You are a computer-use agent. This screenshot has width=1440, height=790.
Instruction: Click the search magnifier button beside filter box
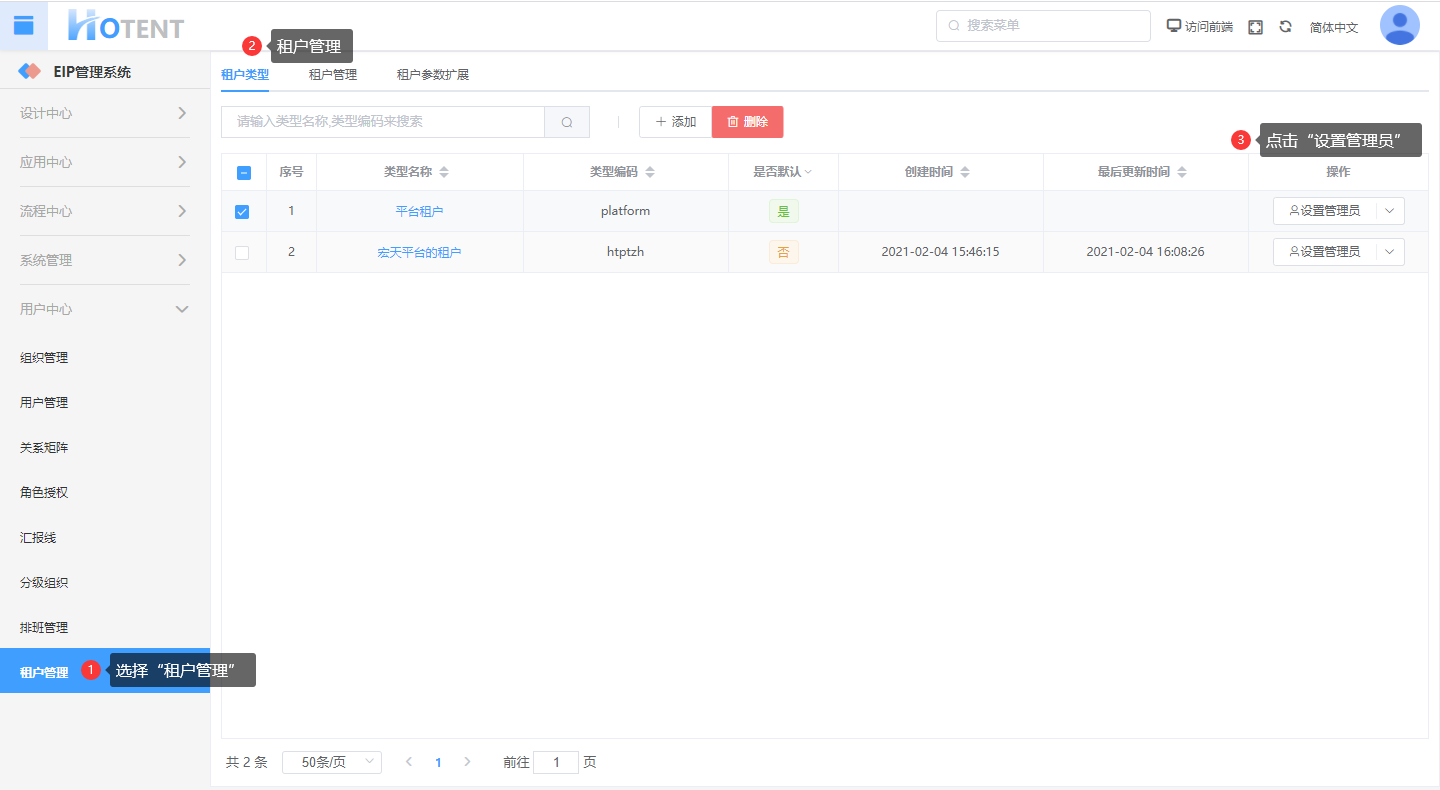point(567,122)
